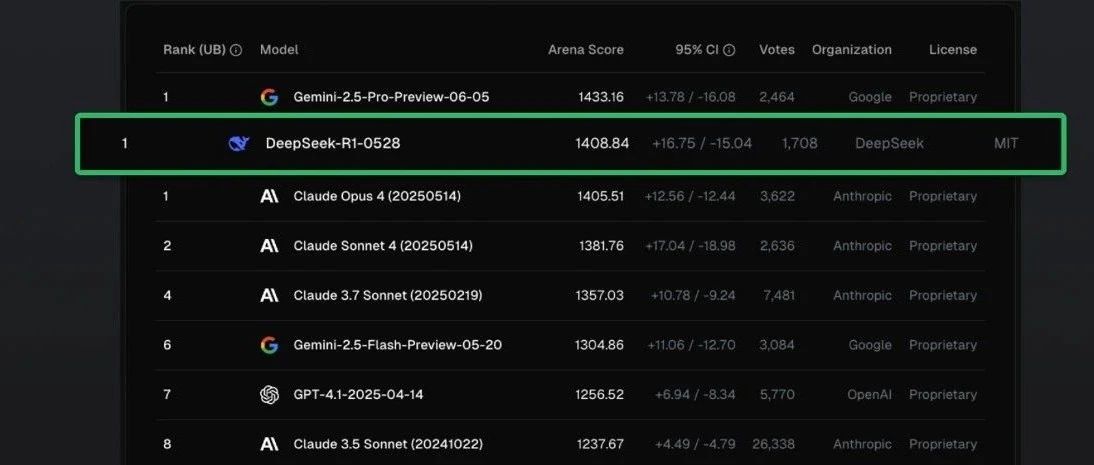Click the DeepSeek whale logo icon
Viewport: 1094px width, 465px height.
click(x=239, y=144)
